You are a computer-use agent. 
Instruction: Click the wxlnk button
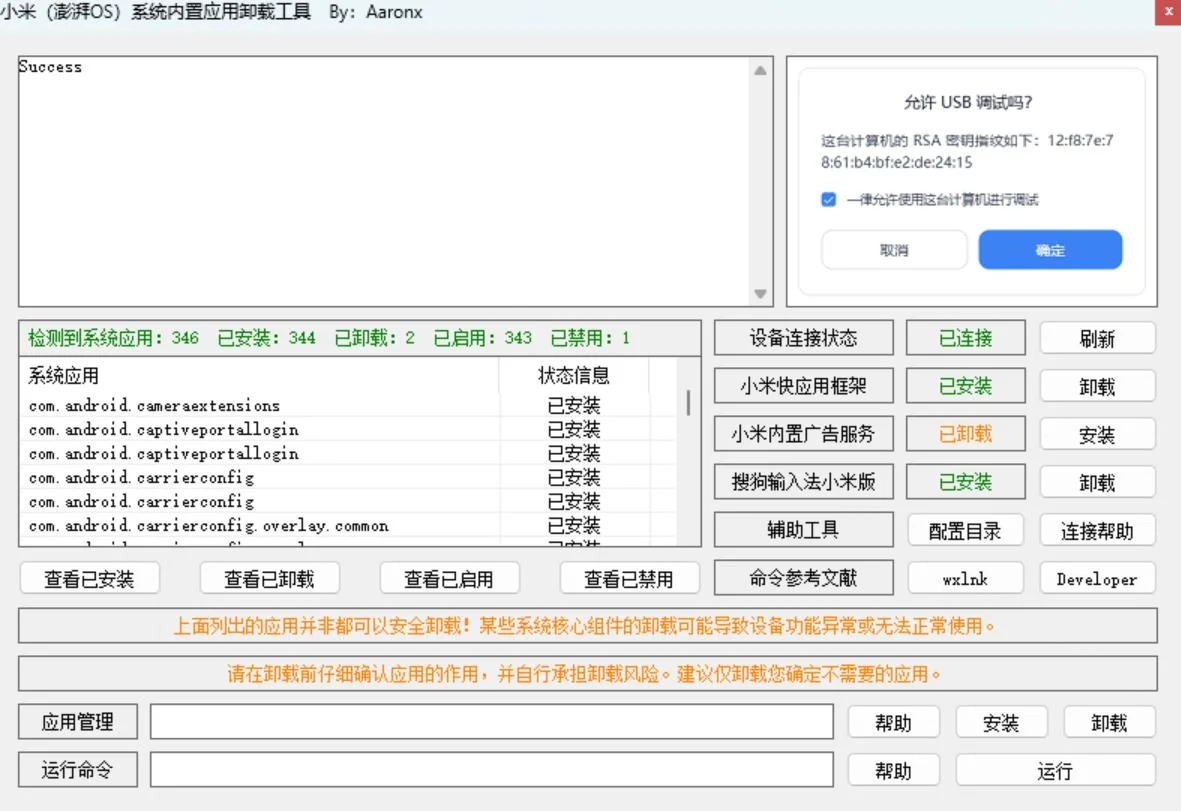point(965,579)
